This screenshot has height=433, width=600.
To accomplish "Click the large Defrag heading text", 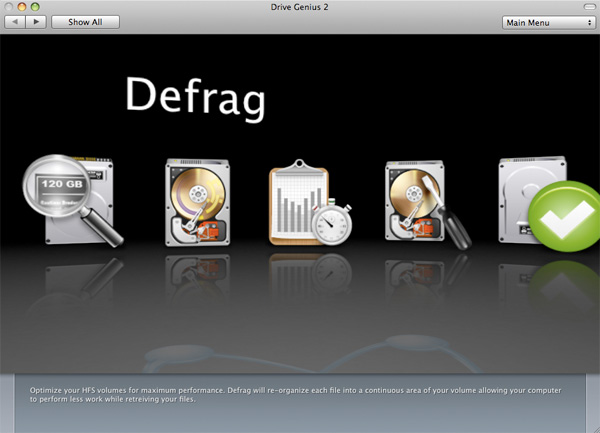I will click(x=195, y=98).
